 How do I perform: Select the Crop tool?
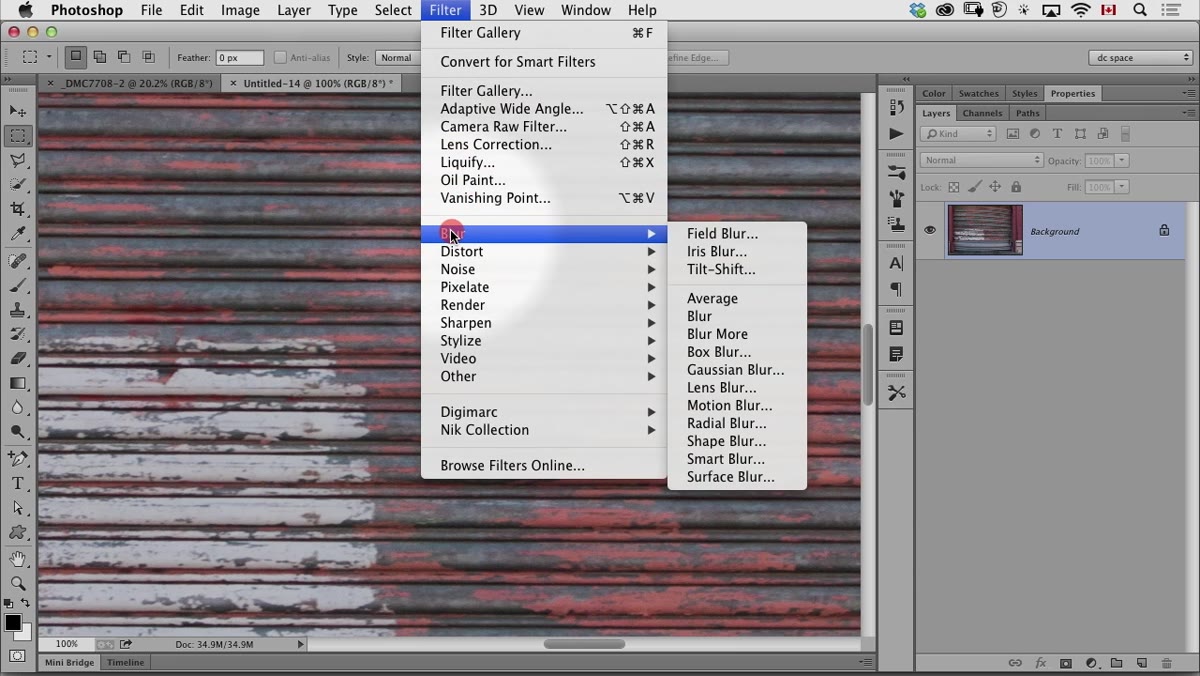coord(18,209)
